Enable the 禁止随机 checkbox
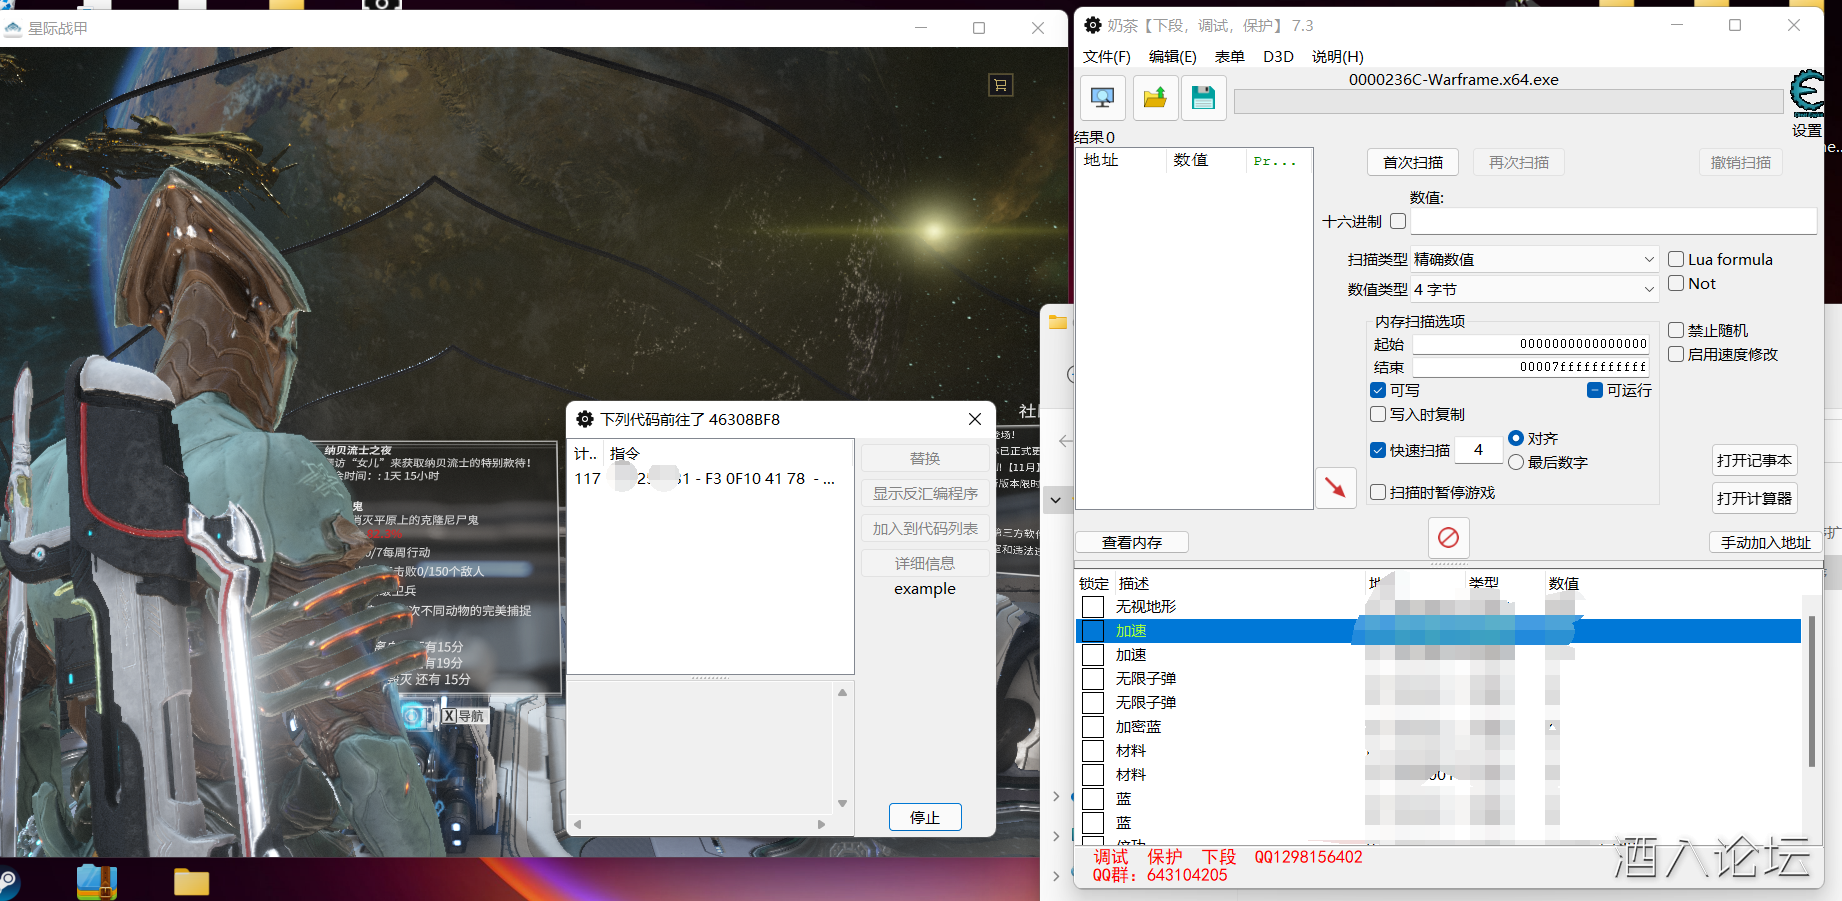 coord(1676,330)
